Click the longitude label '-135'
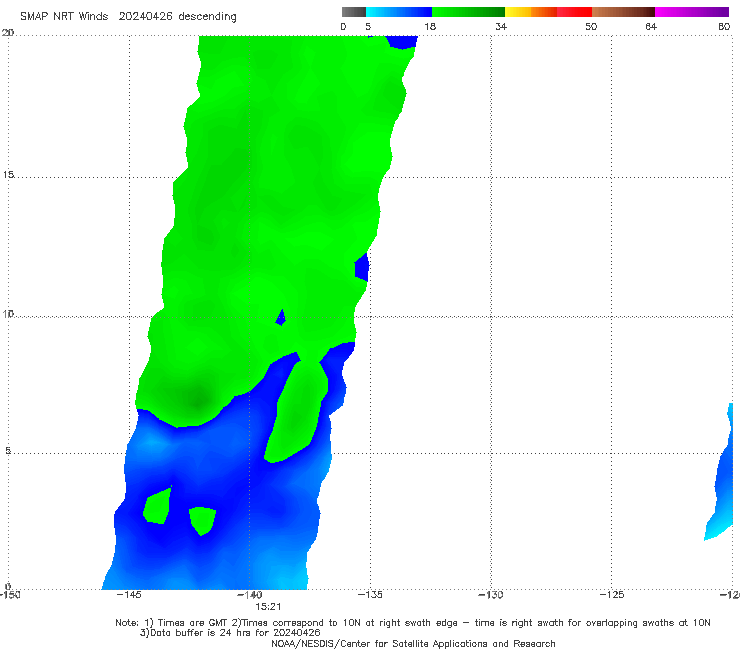This screenshot has height=650, width=740. tap(370, 595)
